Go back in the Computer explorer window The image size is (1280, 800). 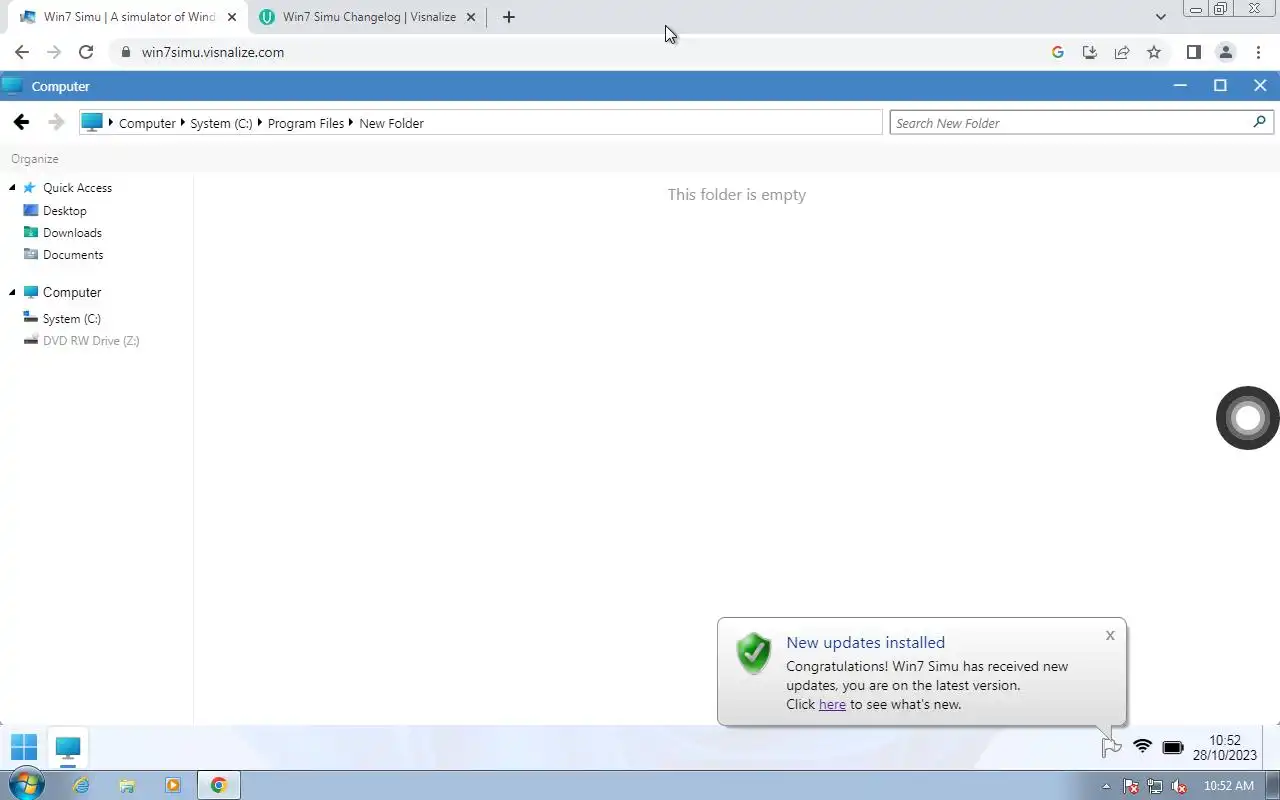pyautogui.click(x=21, y=122)
